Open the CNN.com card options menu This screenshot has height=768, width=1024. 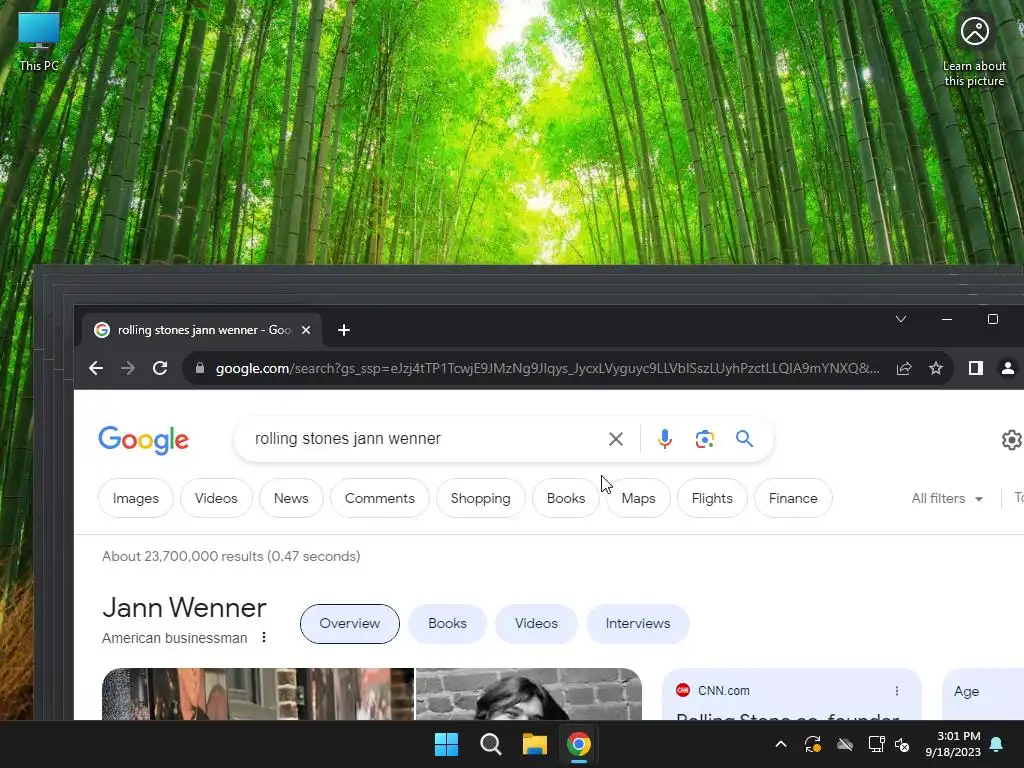point(897,691)
